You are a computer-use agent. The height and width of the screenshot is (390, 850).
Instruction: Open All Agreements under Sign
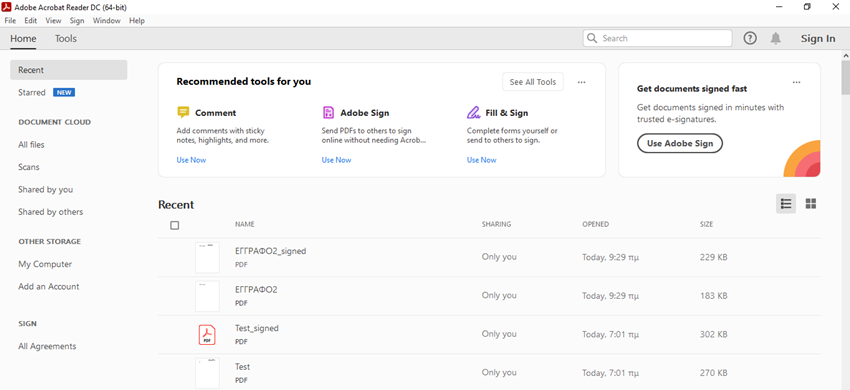pos(47,346)
